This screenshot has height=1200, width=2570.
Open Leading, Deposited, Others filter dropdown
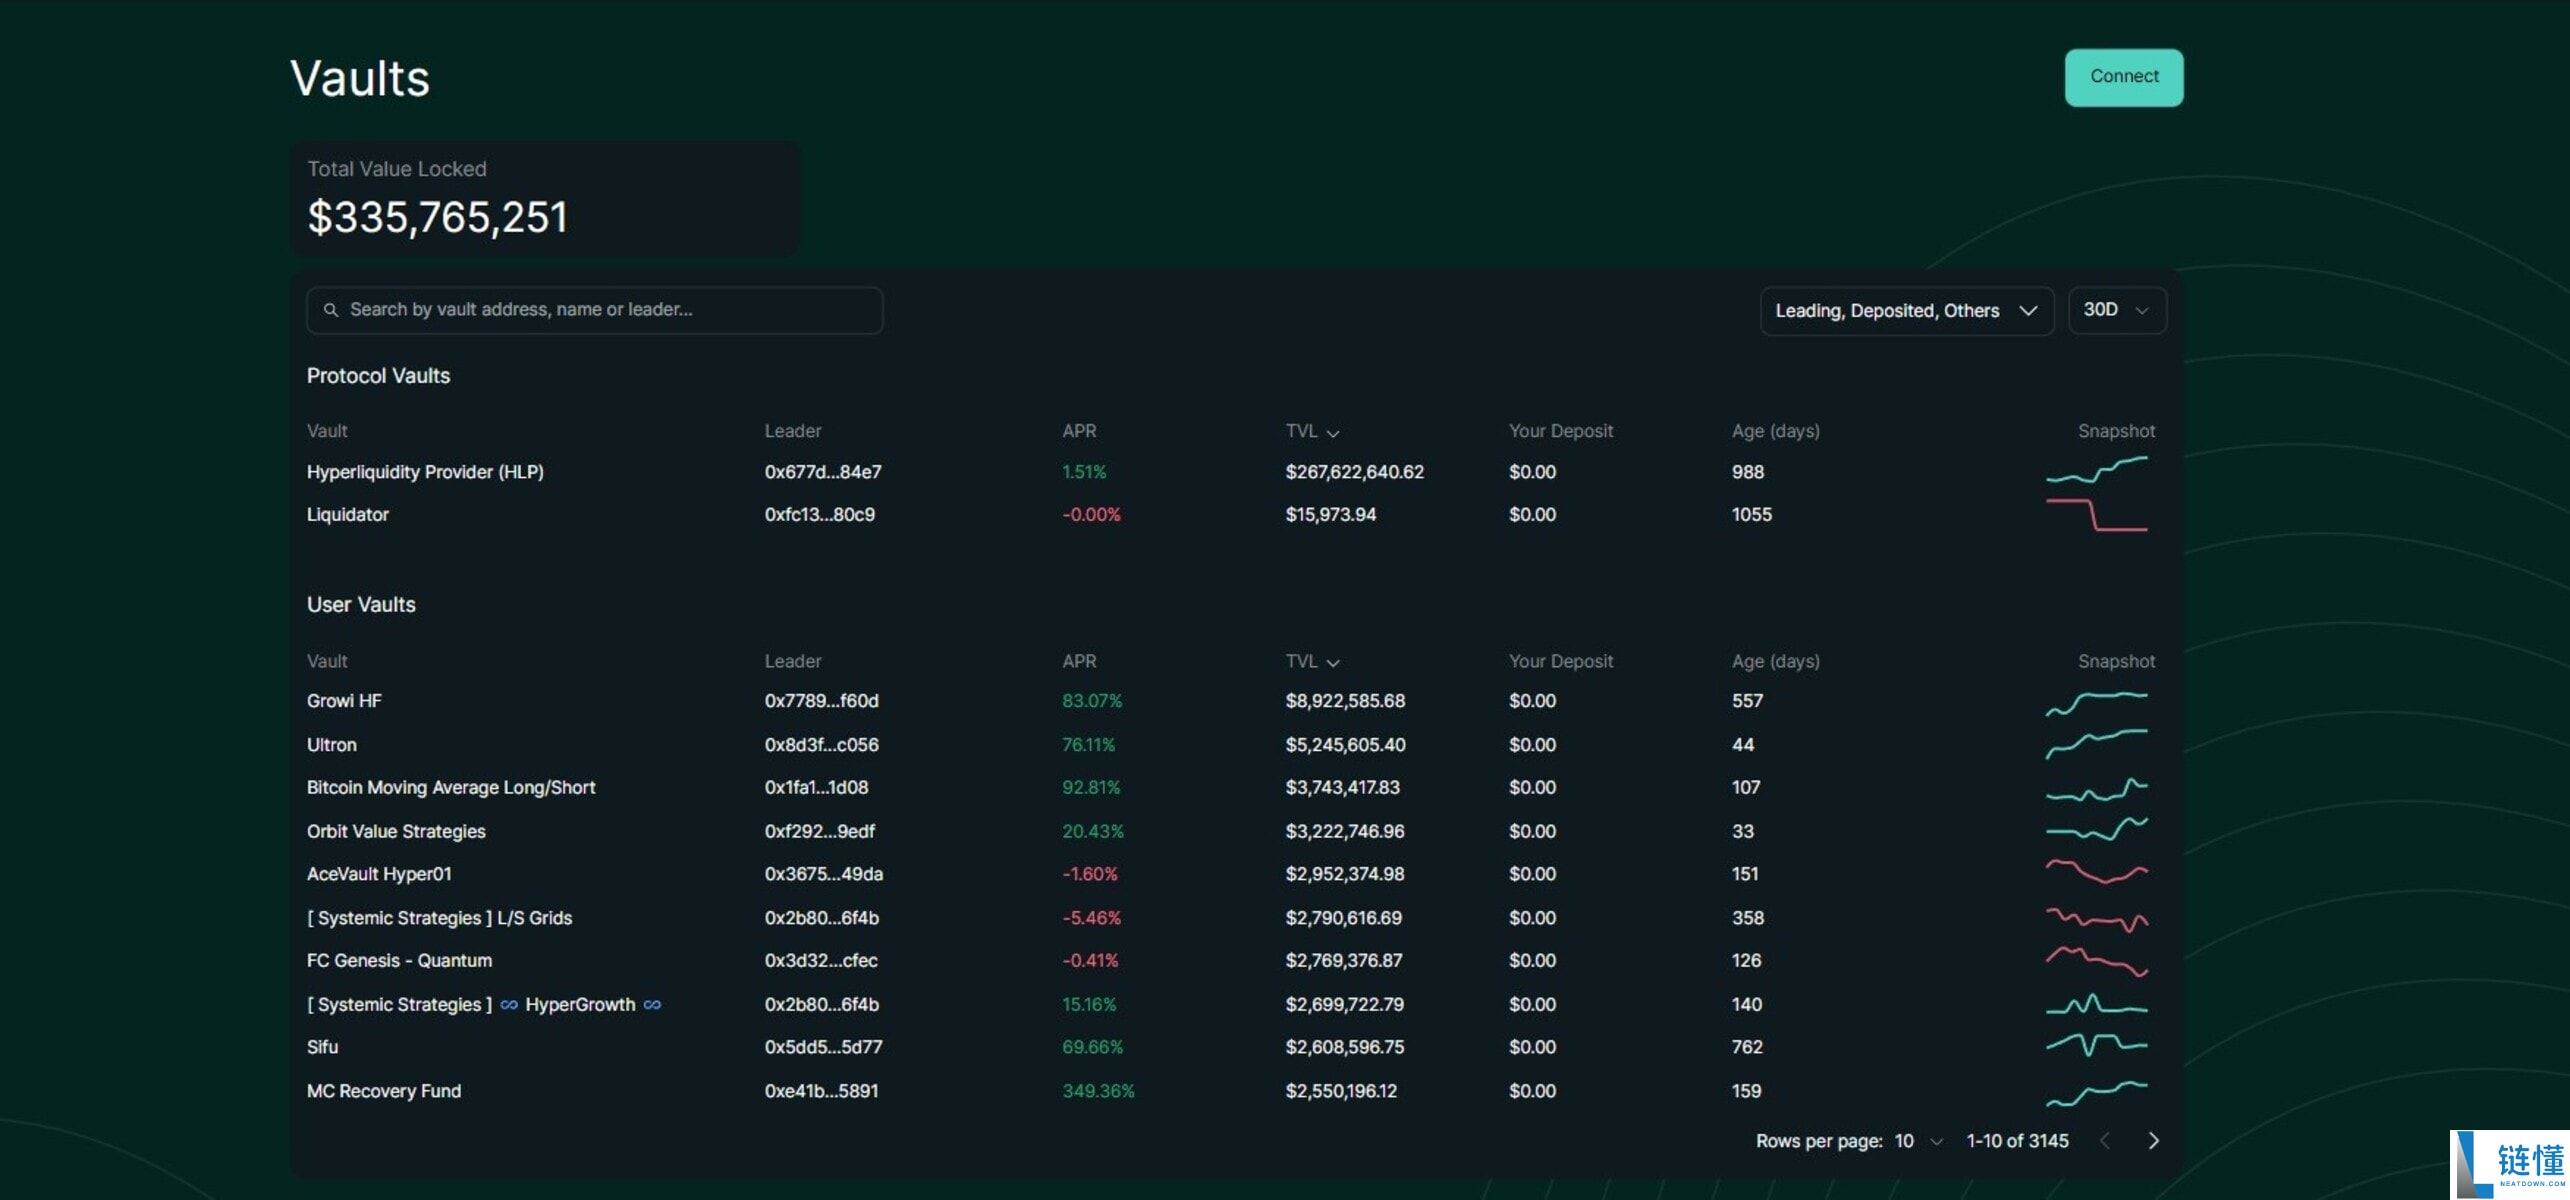click(1906, 311)
